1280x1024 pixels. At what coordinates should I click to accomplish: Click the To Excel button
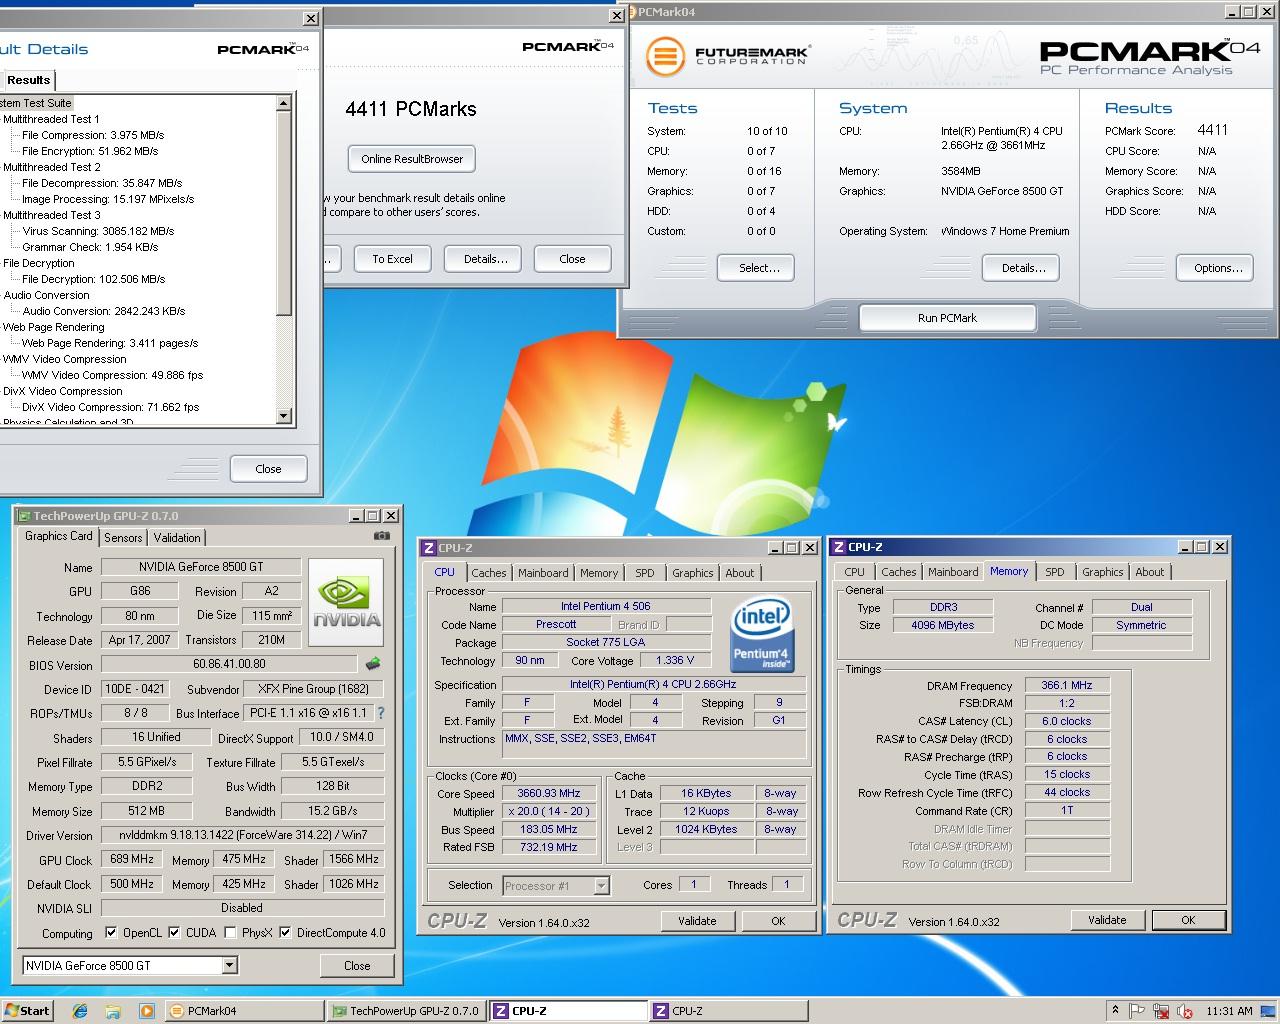[x=392, y=259]
